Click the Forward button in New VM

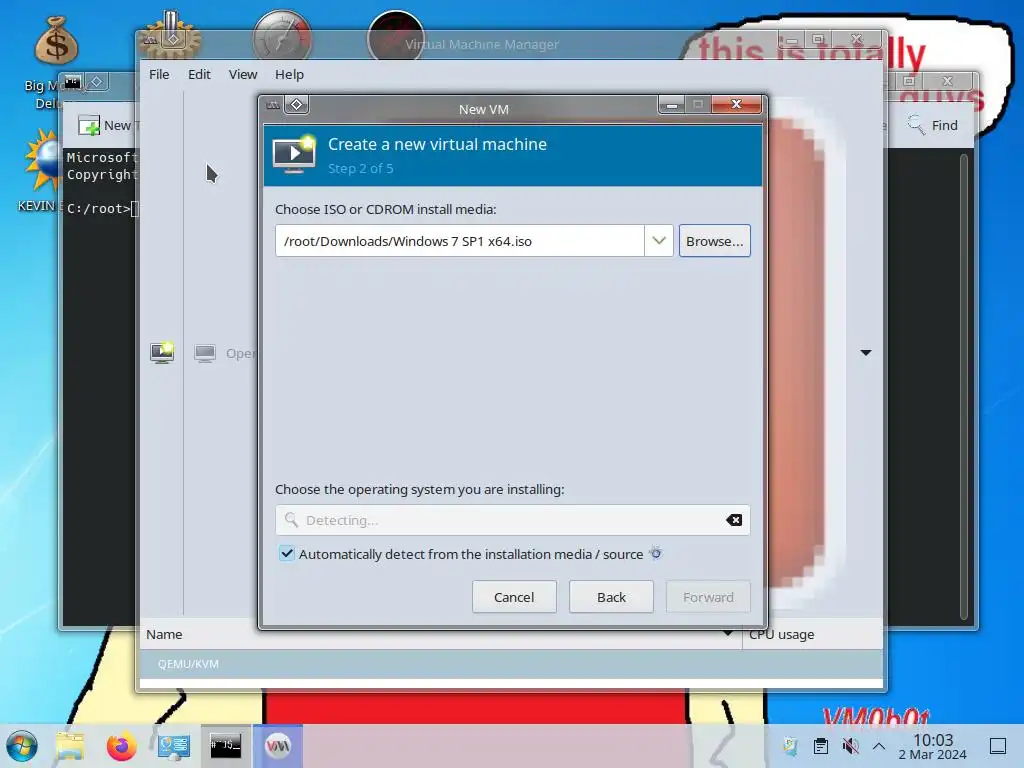coord(708,597)
